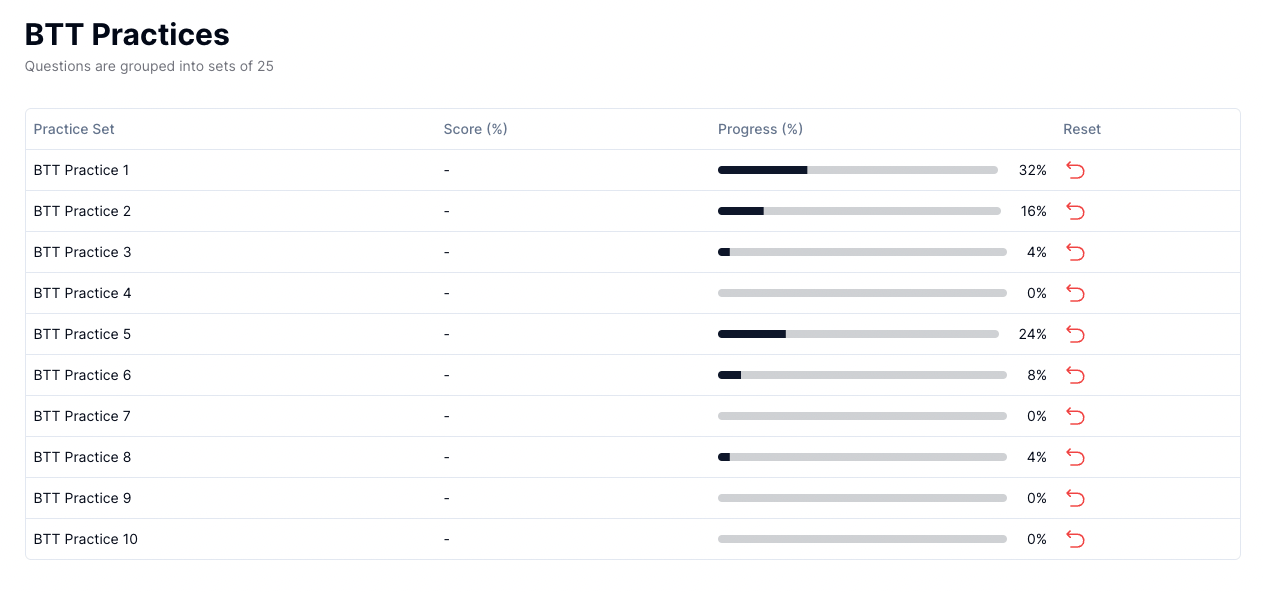The width and height of the screenshot is (1263, 592).
Task: Click reset icon for BTT Practice 3
Action: click(x=1075, y=252)
